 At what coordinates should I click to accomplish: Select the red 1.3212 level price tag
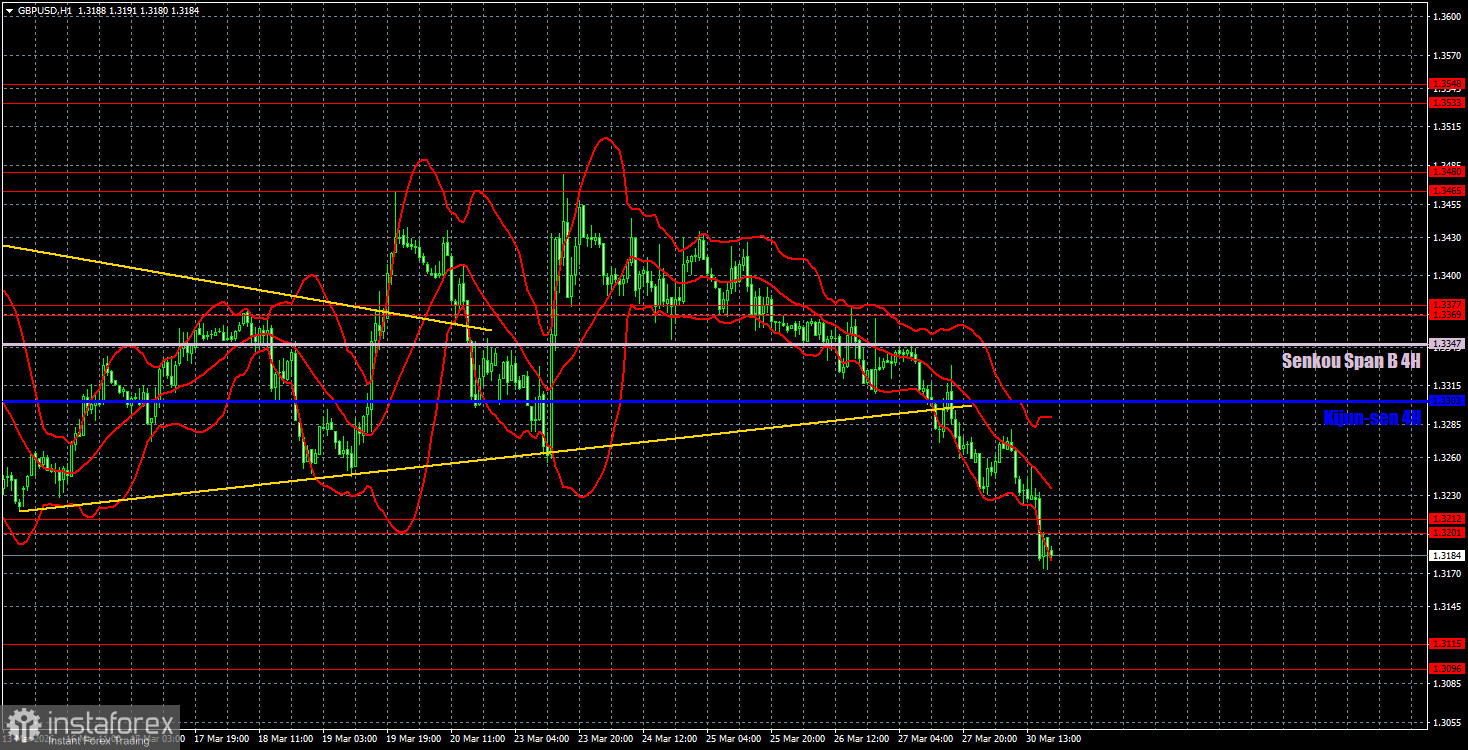[1447, 518]
